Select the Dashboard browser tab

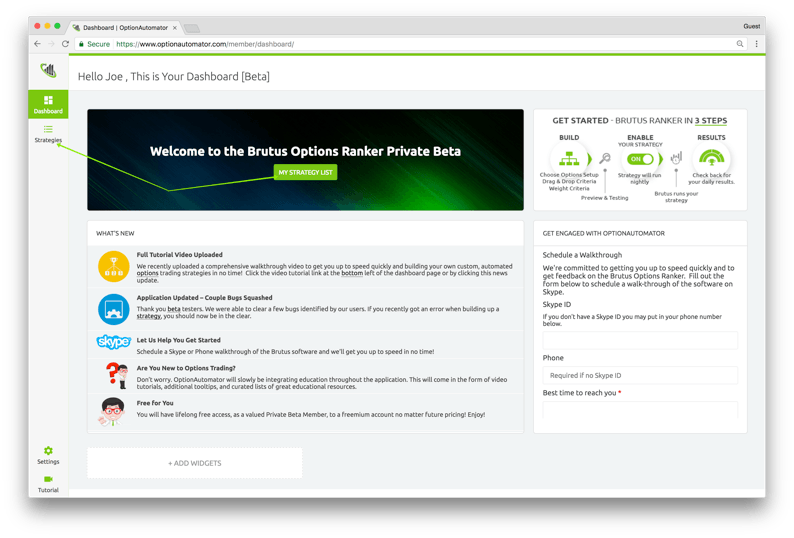pyautogui.click(x=125, y=27)
